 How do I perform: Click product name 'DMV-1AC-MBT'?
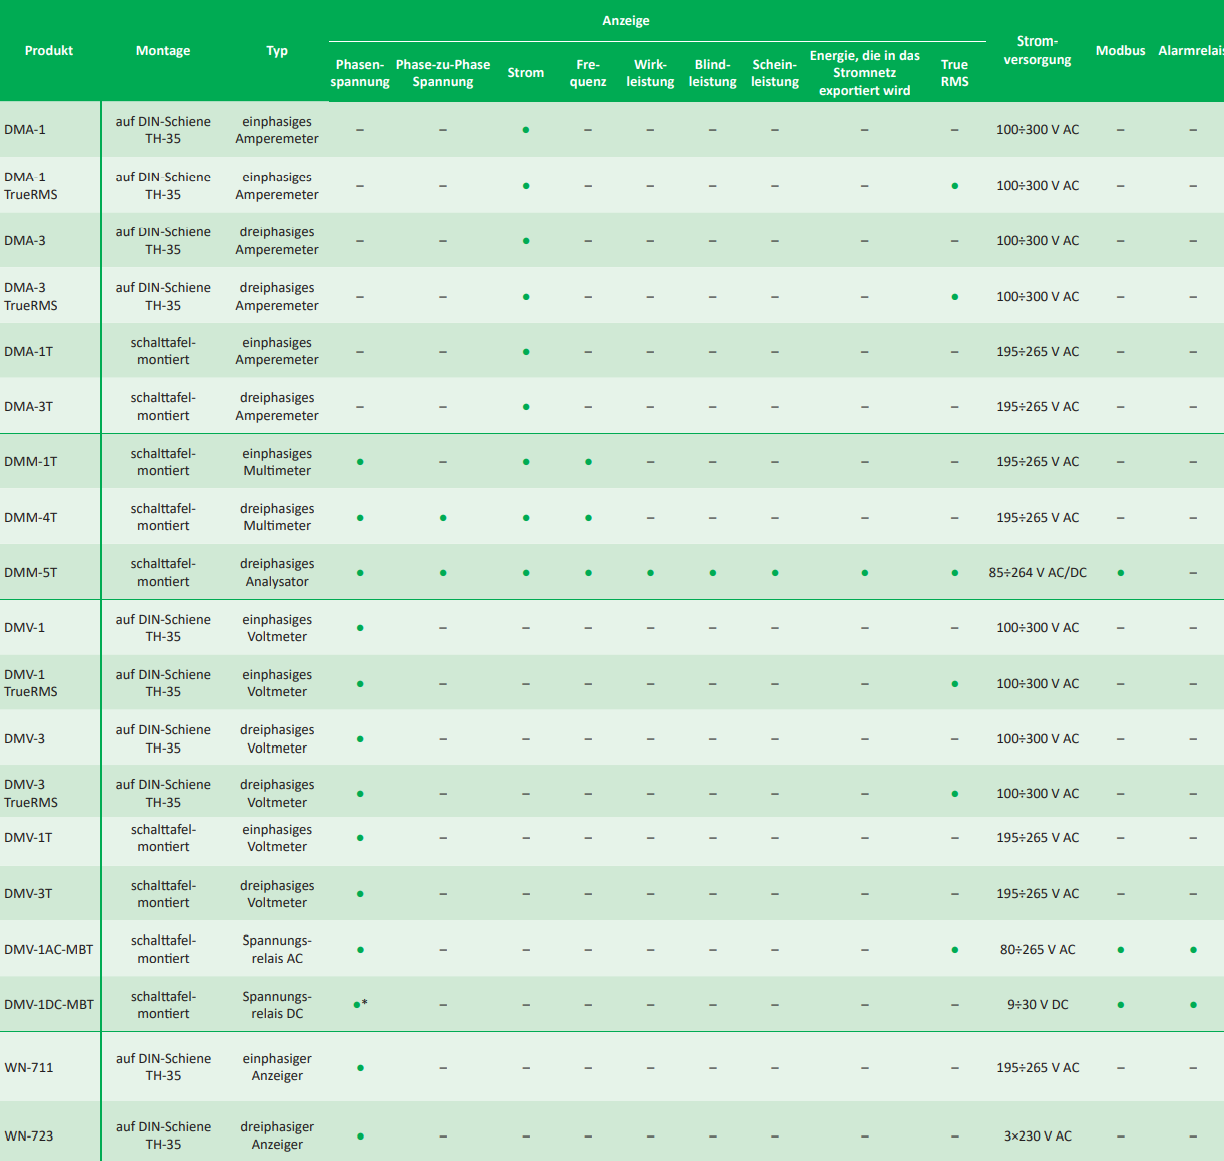tap(49, 950)
